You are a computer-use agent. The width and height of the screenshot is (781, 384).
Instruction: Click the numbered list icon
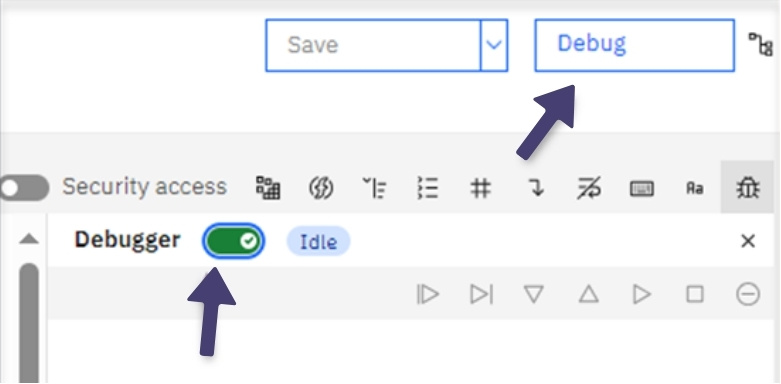427,188
